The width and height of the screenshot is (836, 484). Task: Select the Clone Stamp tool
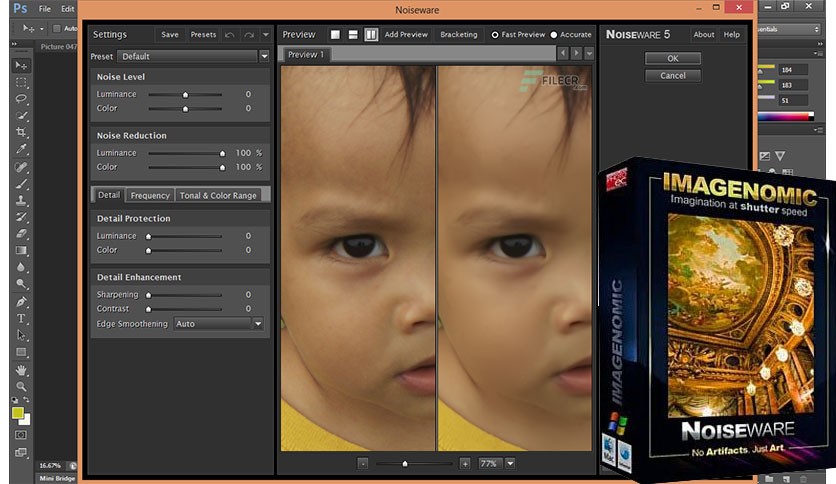click(x=21, y=201)
